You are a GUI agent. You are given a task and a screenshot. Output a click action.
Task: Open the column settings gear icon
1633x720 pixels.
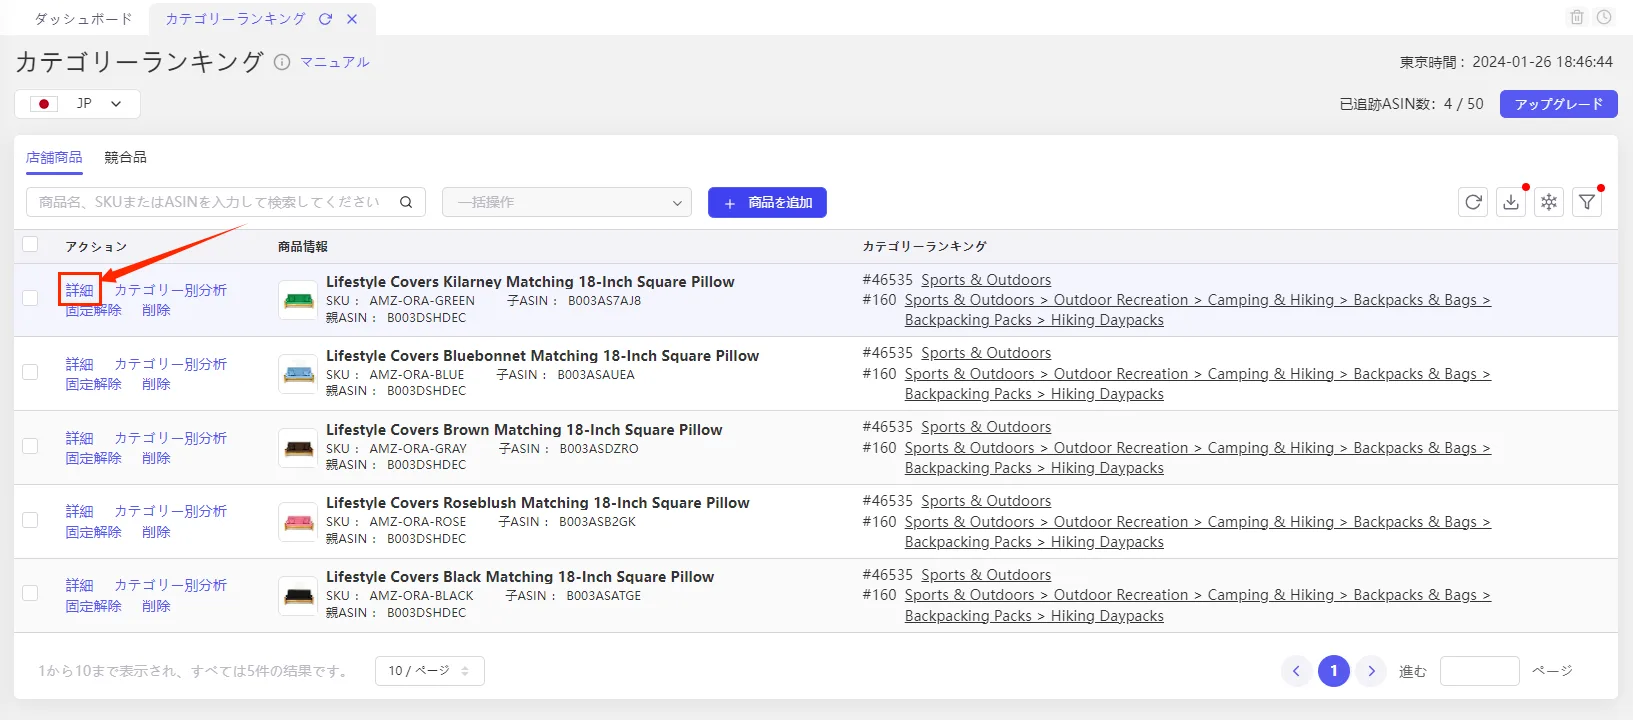point(1549,202)
